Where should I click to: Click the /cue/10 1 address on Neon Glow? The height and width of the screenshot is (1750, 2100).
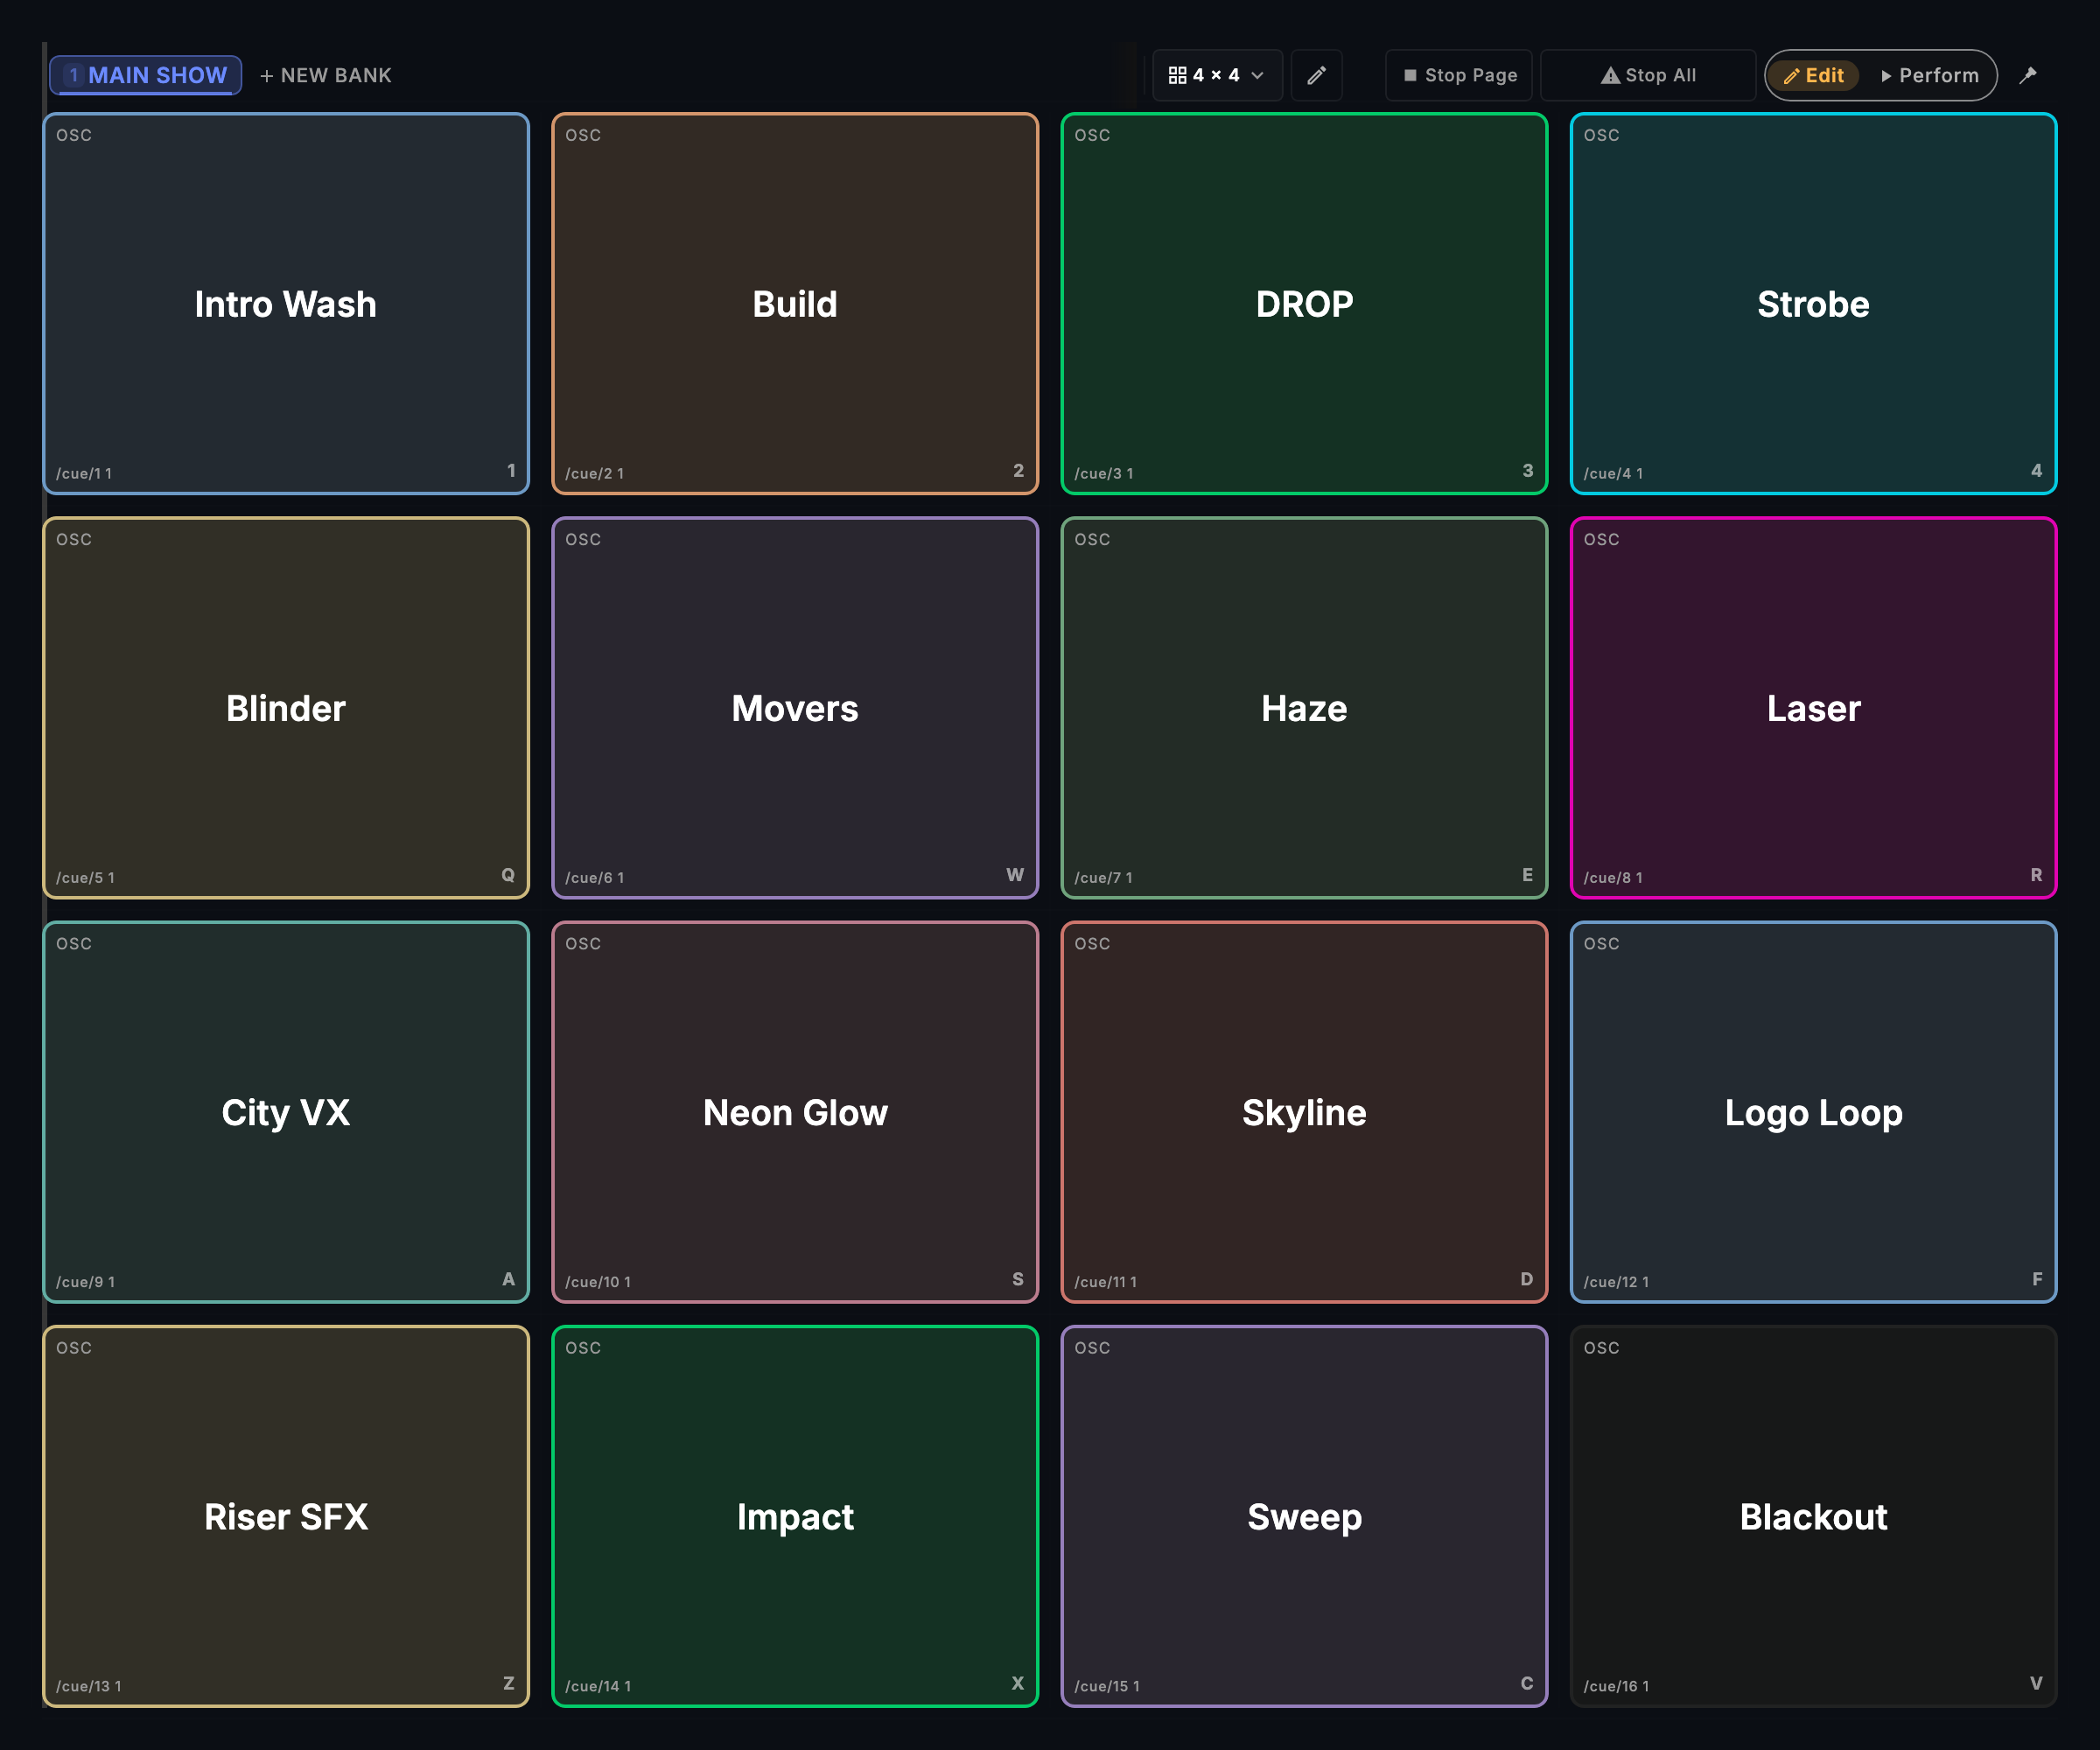click(598, 1282)
